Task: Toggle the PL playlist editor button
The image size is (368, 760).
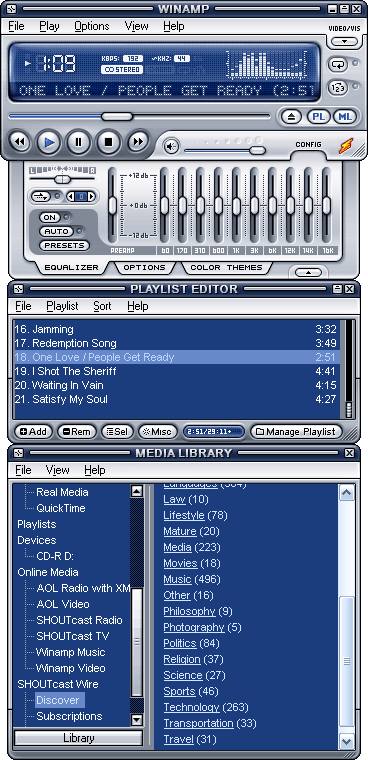Action: click(x=319, y=116)
